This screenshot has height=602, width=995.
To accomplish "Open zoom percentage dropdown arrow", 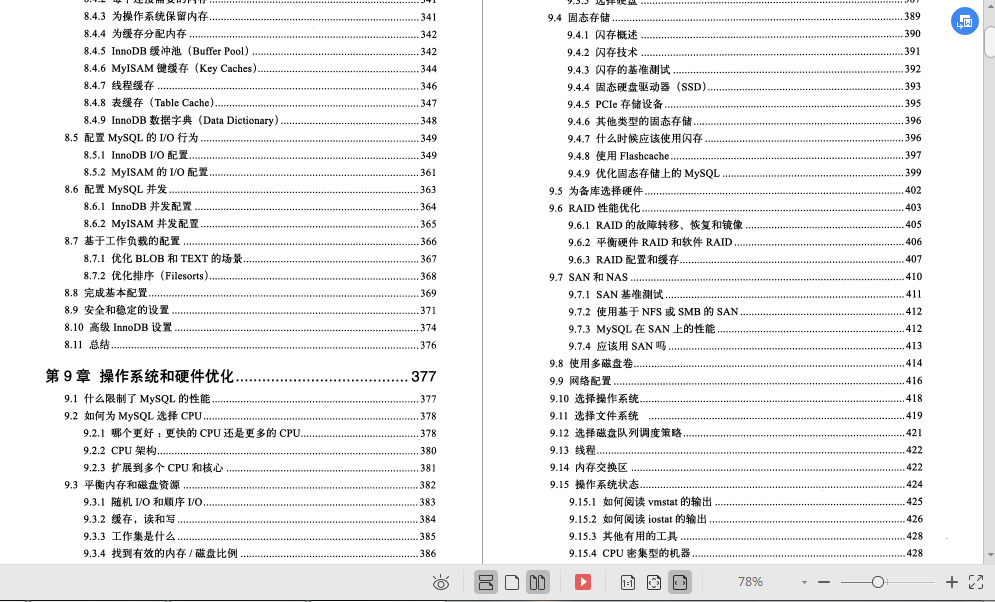I will (x=804, y=582).
